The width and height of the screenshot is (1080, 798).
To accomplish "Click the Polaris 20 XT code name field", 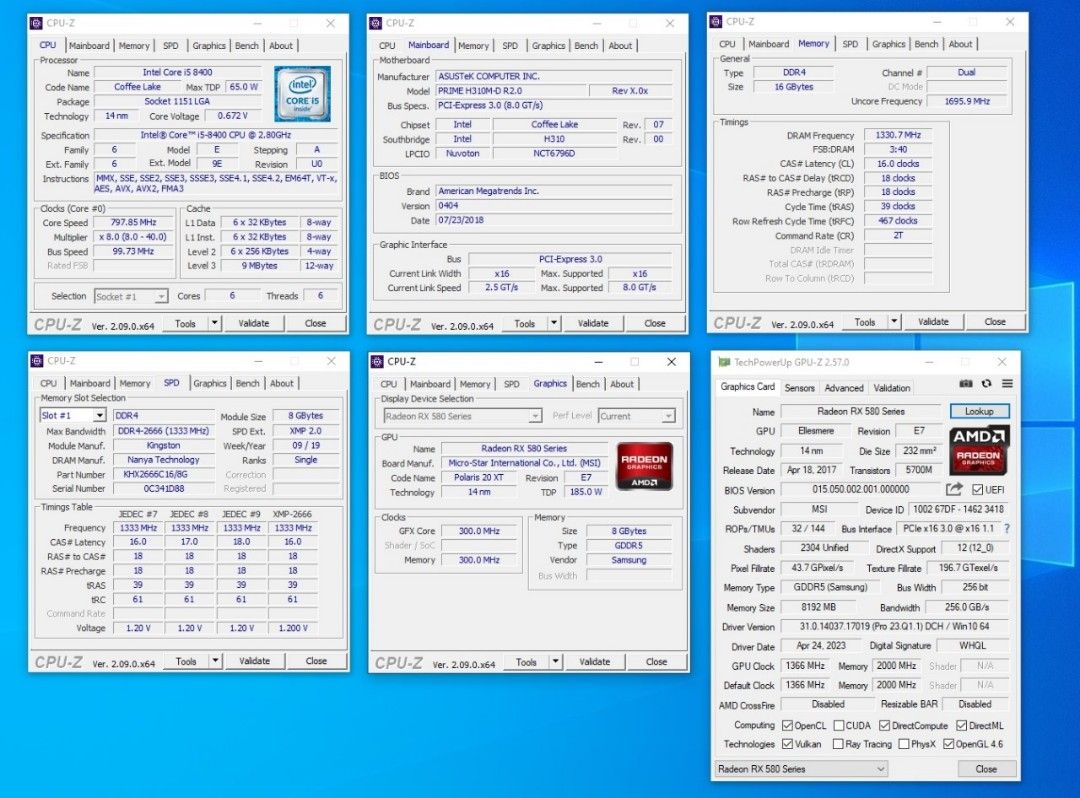I will point(479,477).
